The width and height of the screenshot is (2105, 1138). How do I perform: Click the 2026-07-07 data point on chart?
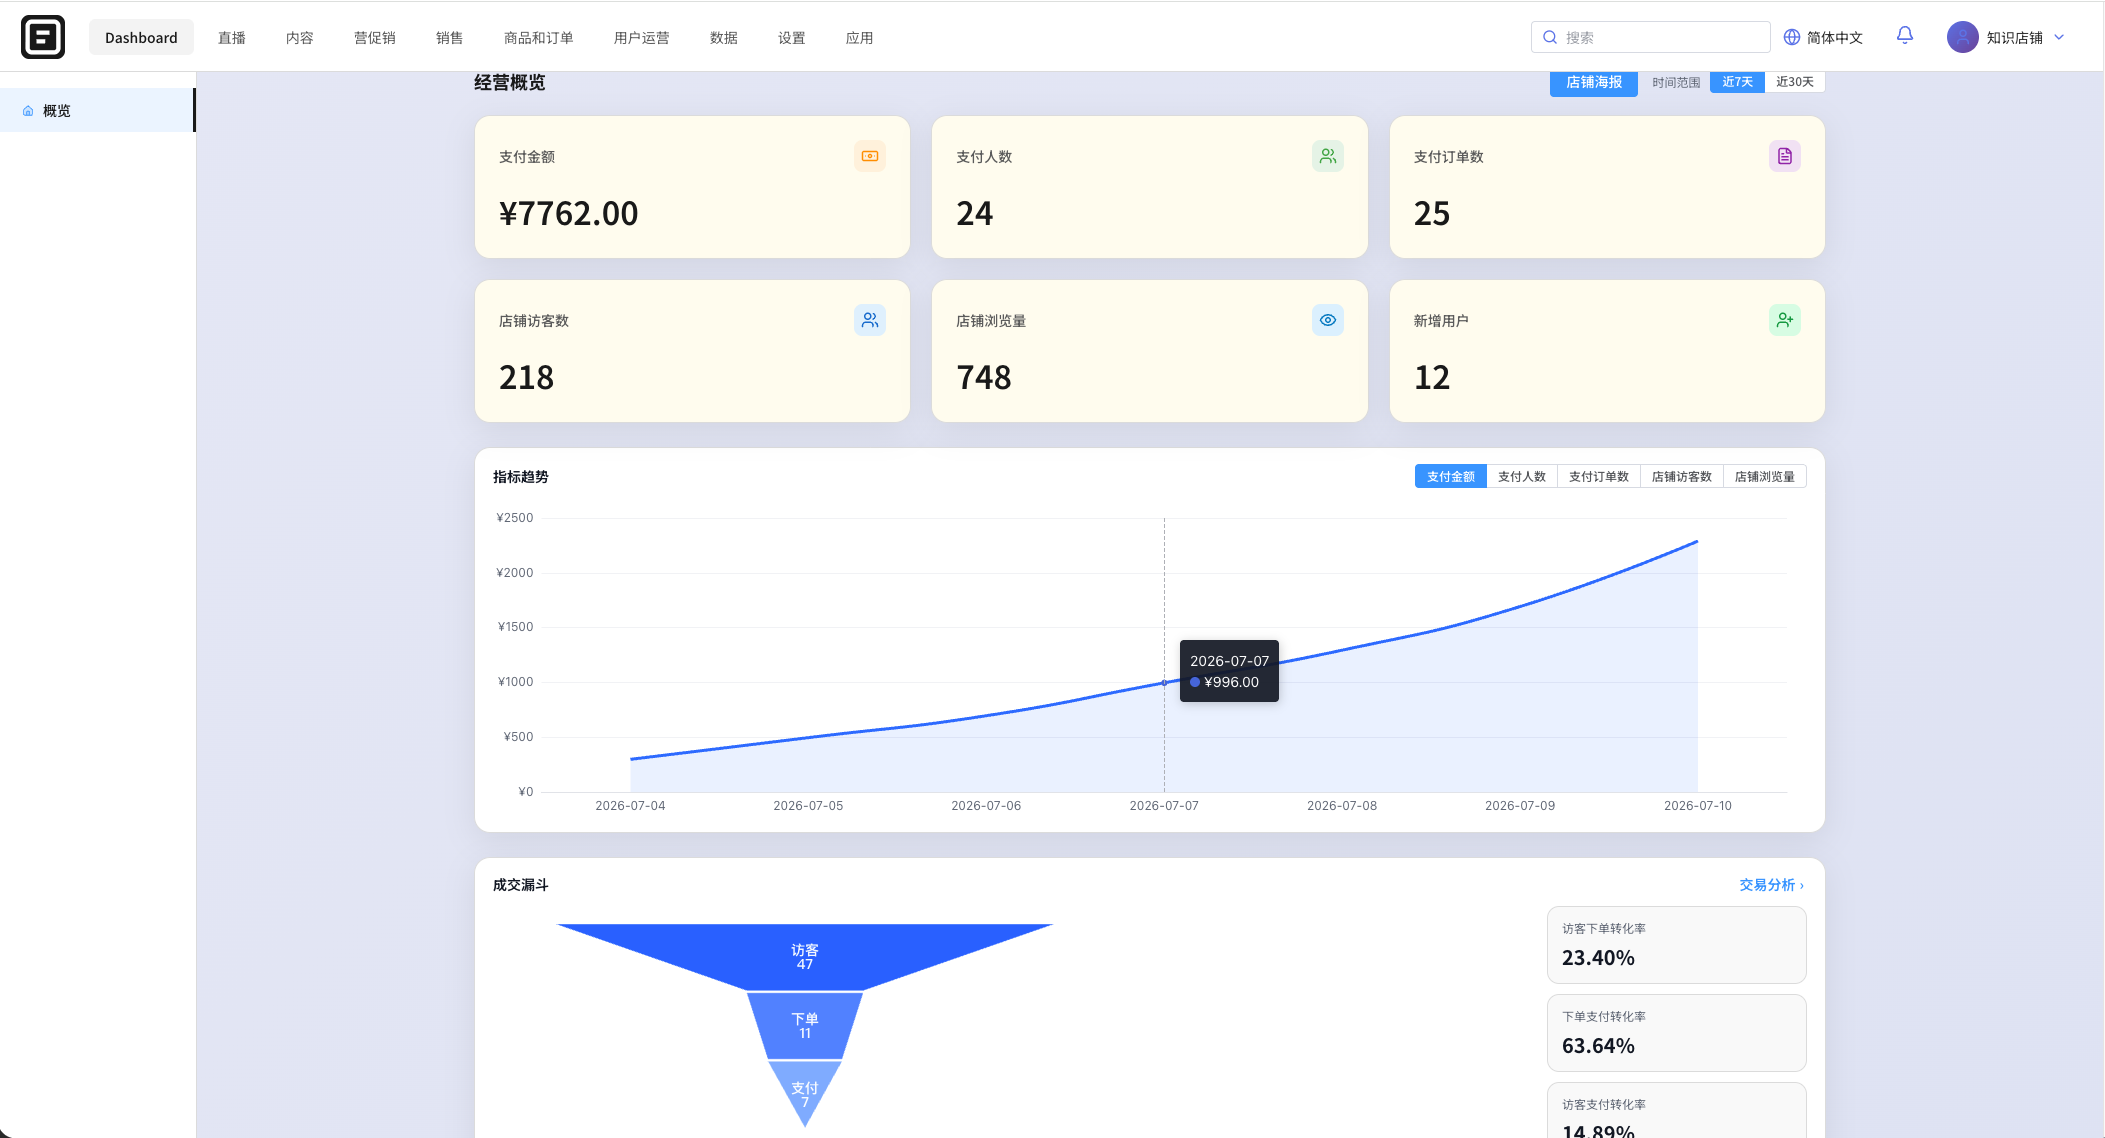click(x=1164, y=683)
